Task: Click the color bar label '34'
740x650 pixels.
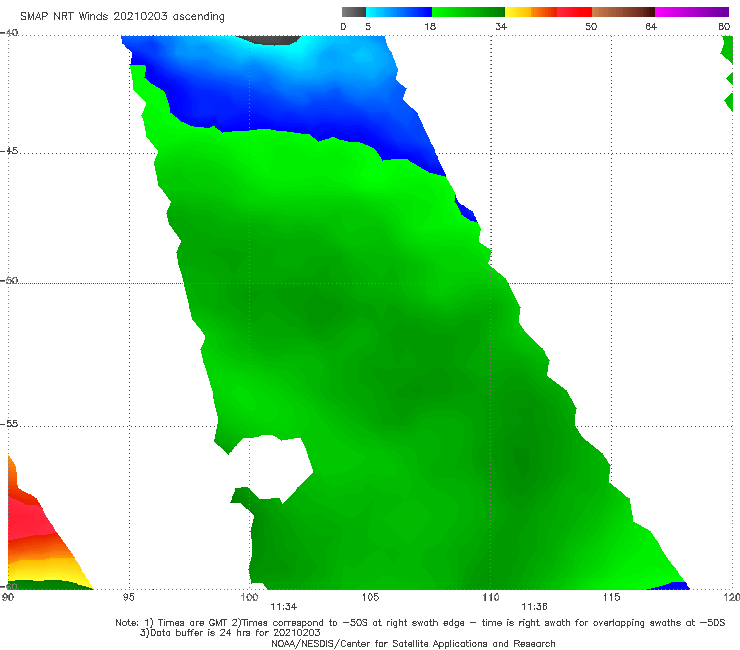Action: (x=501, y=26)
